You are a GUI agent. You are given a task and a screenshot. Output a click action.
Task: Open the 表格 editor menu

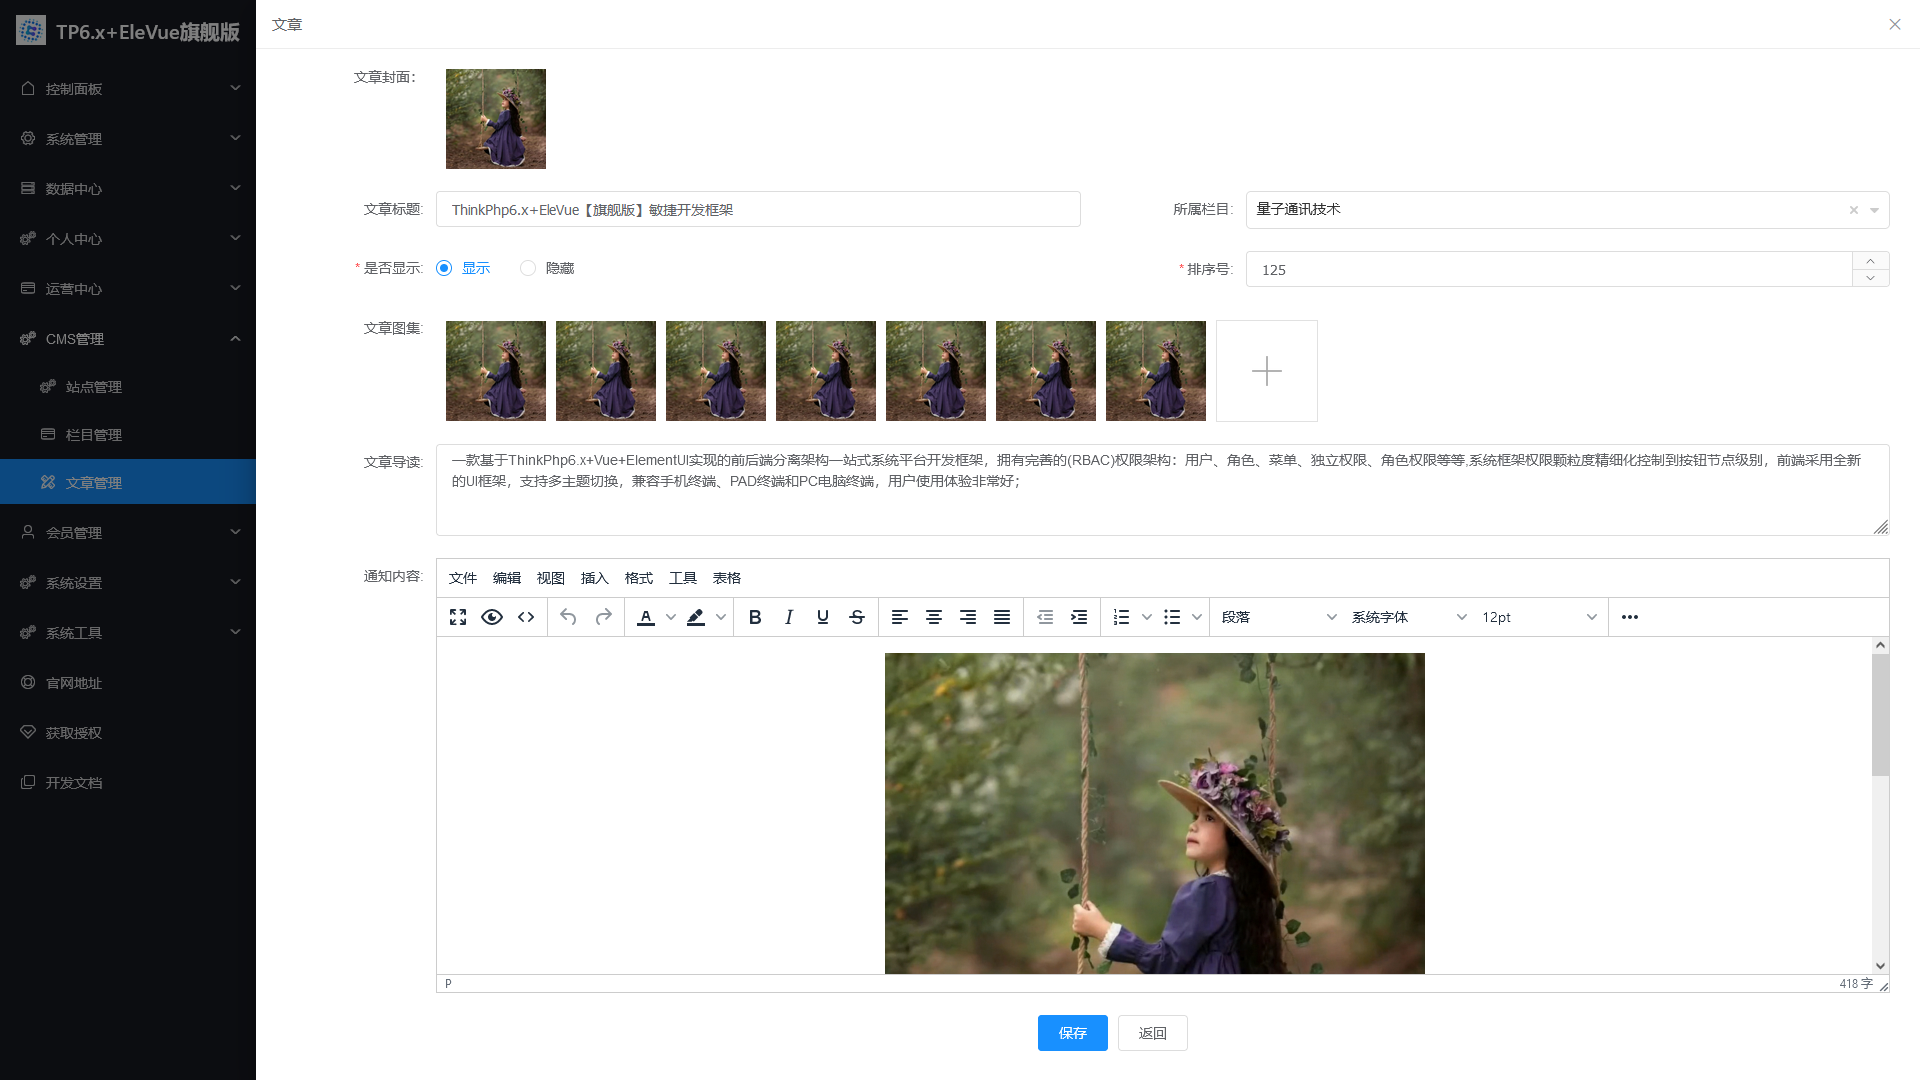[x=727, y=578]
